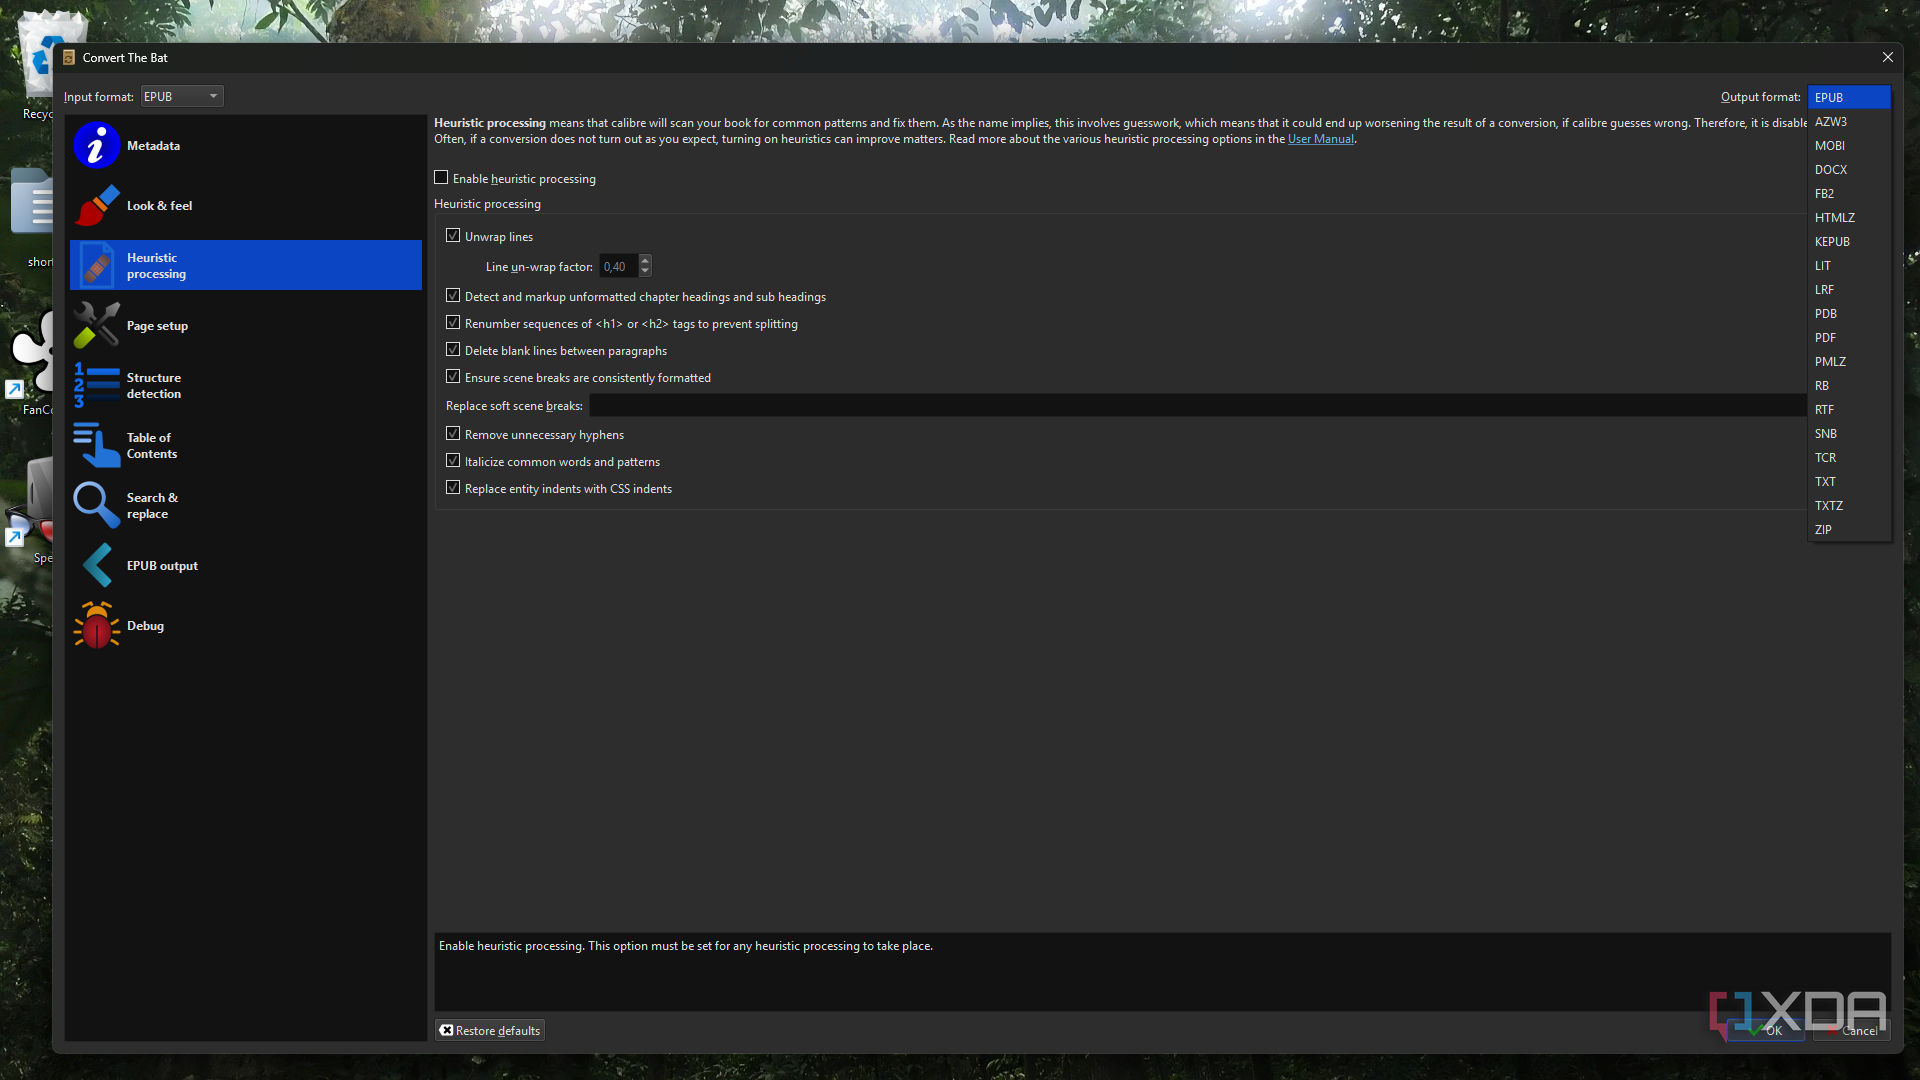Choose RTF as output format
This screenshot has width=1920, height=1080.
click(x=1848, y=410)
